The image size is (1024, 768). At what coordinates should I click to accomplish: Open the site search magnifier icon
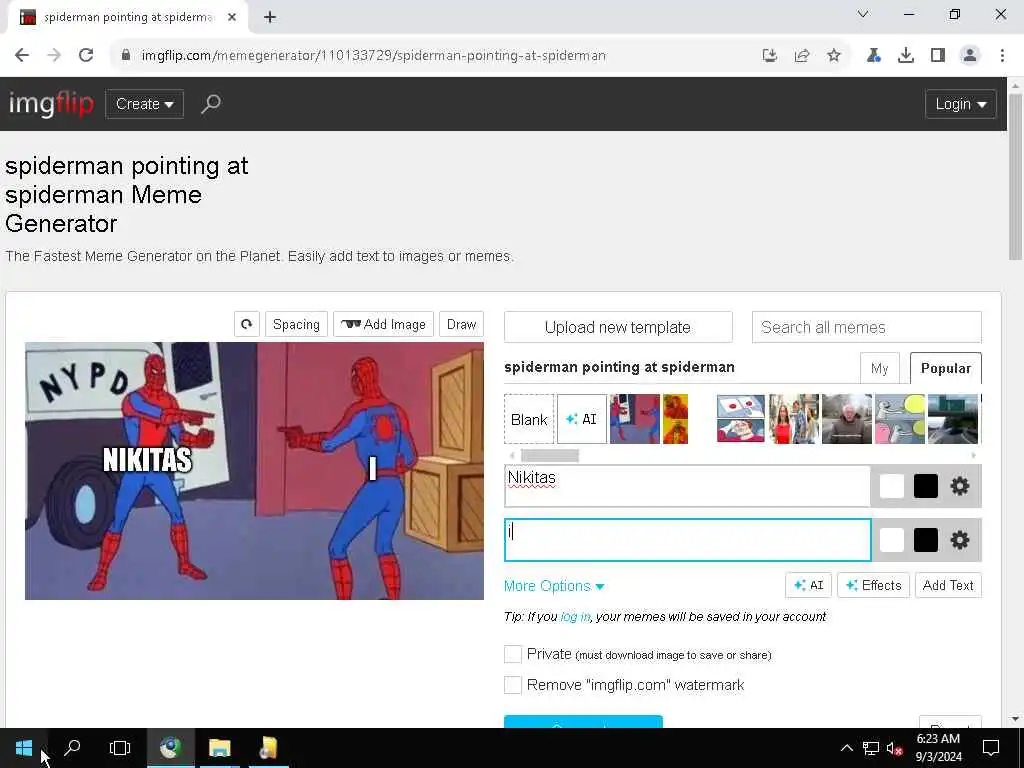[210, 104]
